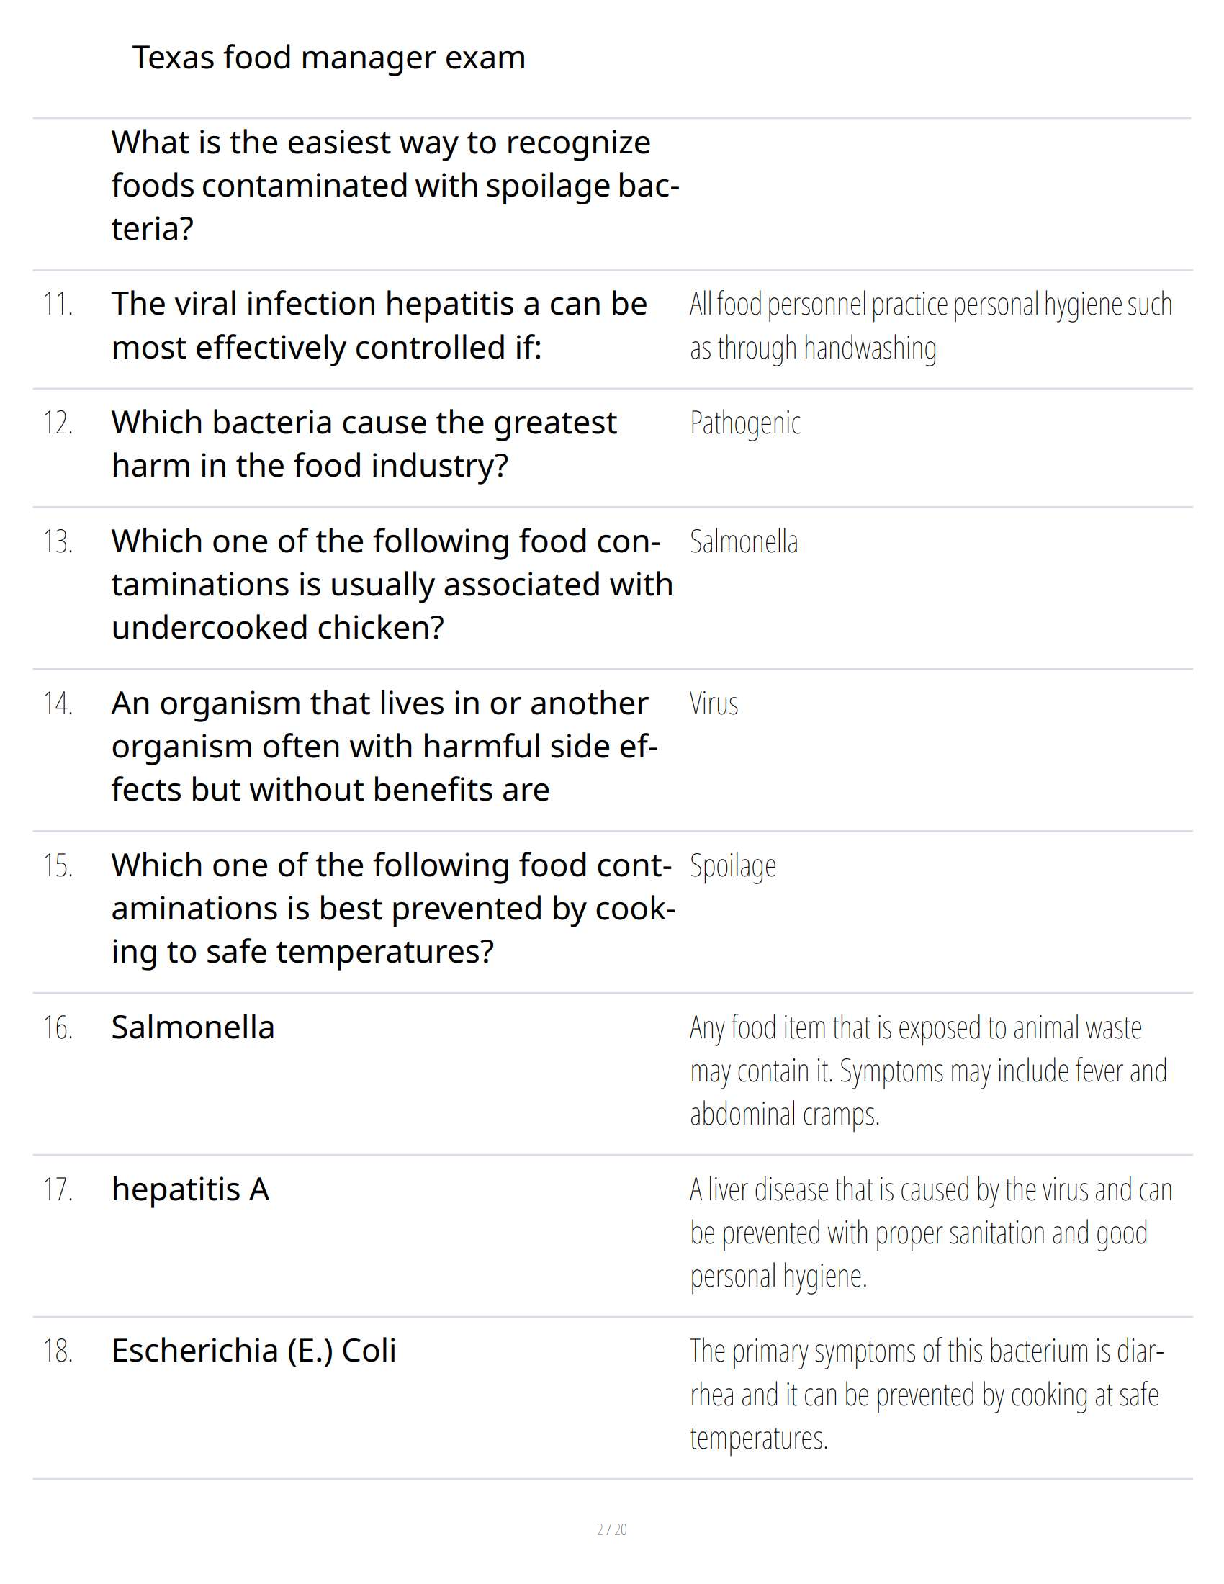Click the "Virus" answer text
1224x1584 pixels.
click(x=714, y=704)
